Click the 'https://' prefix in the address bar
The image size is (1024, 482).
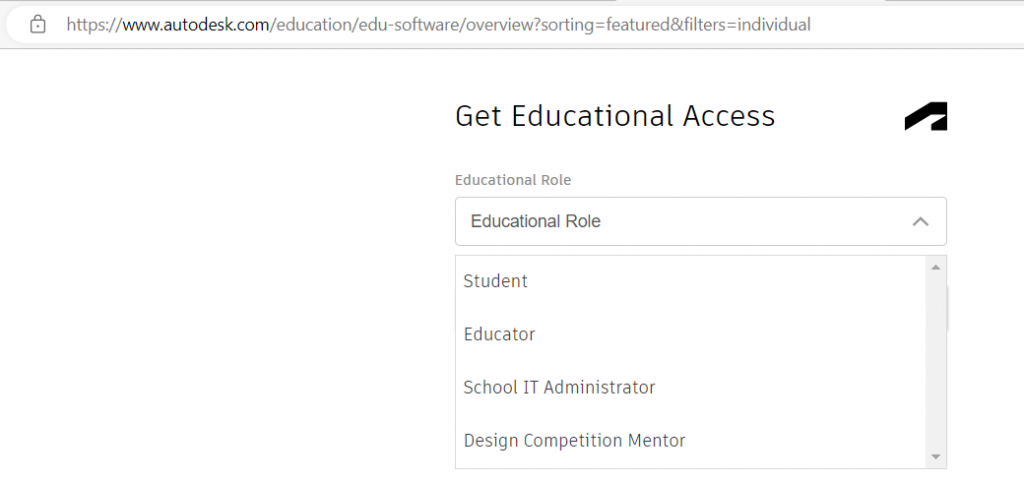point(93,24)
